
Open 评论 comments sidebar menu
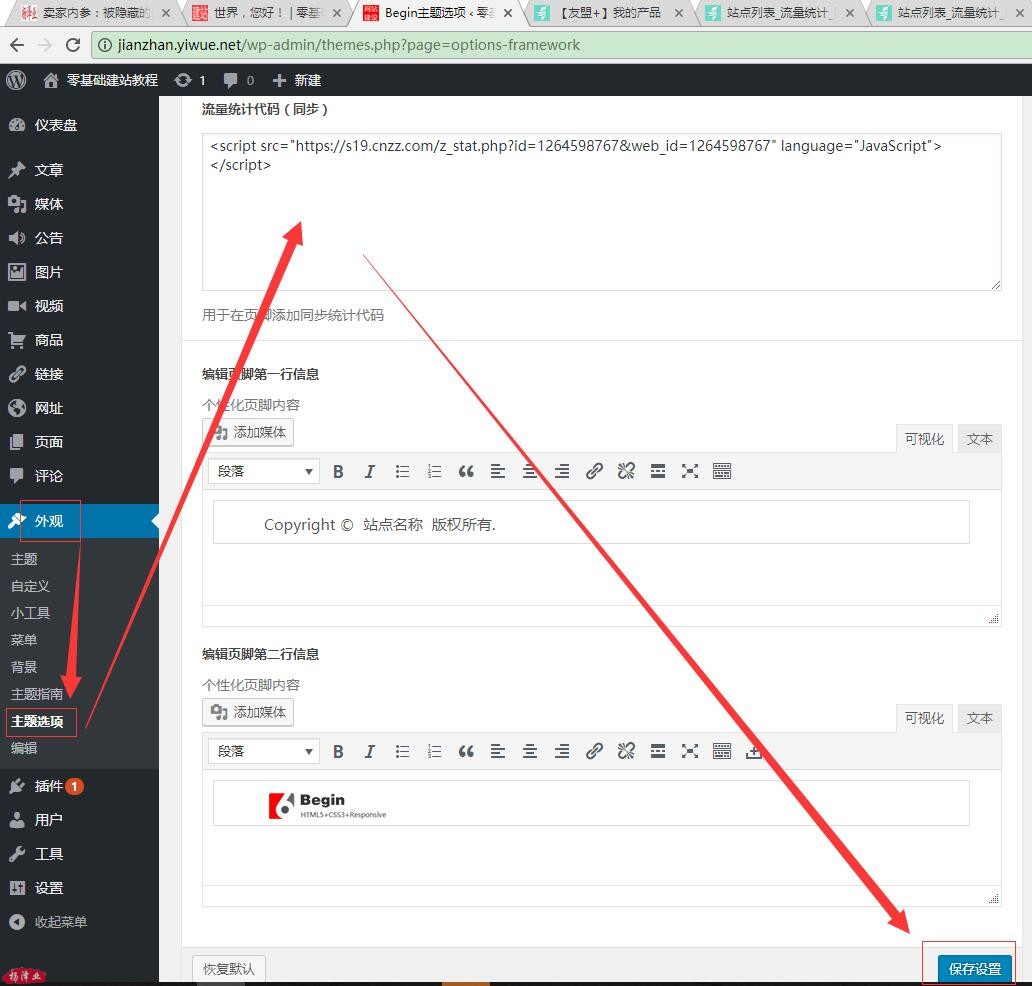79,476
